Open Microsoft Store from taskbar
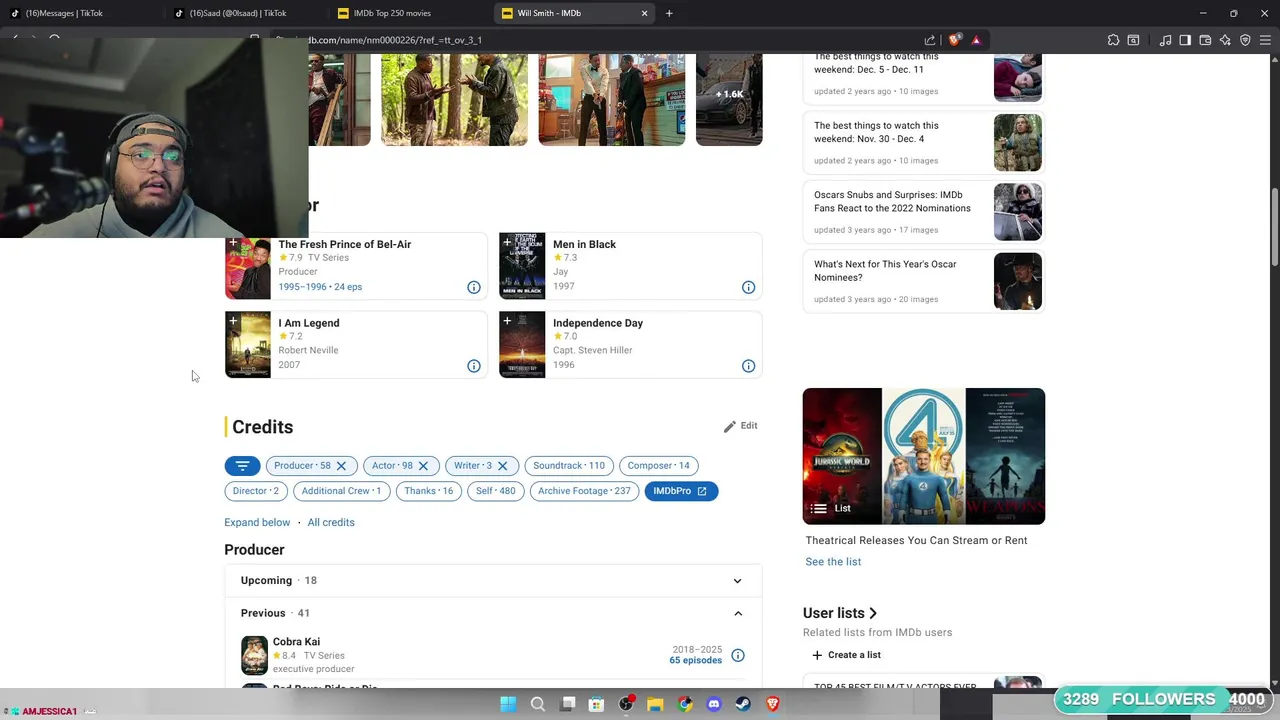This screenshot has height=720, width=1280. coord(597,704)
